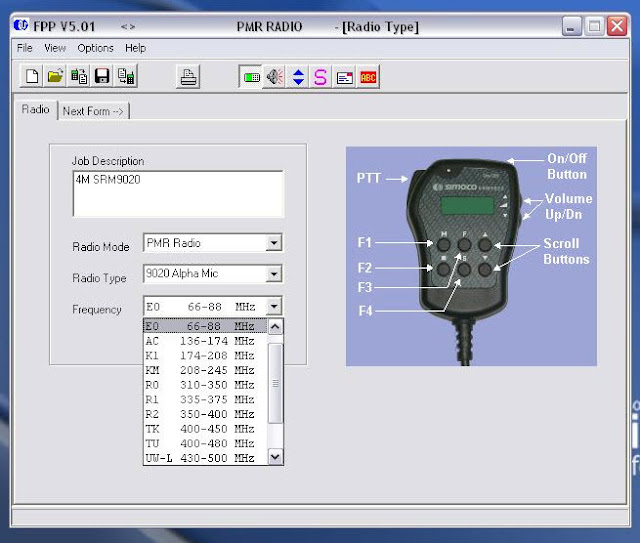Select TK 400-450 MHz frequency band
The width and height of the screenshot is (640, 543).
click(x=205, y=429)
